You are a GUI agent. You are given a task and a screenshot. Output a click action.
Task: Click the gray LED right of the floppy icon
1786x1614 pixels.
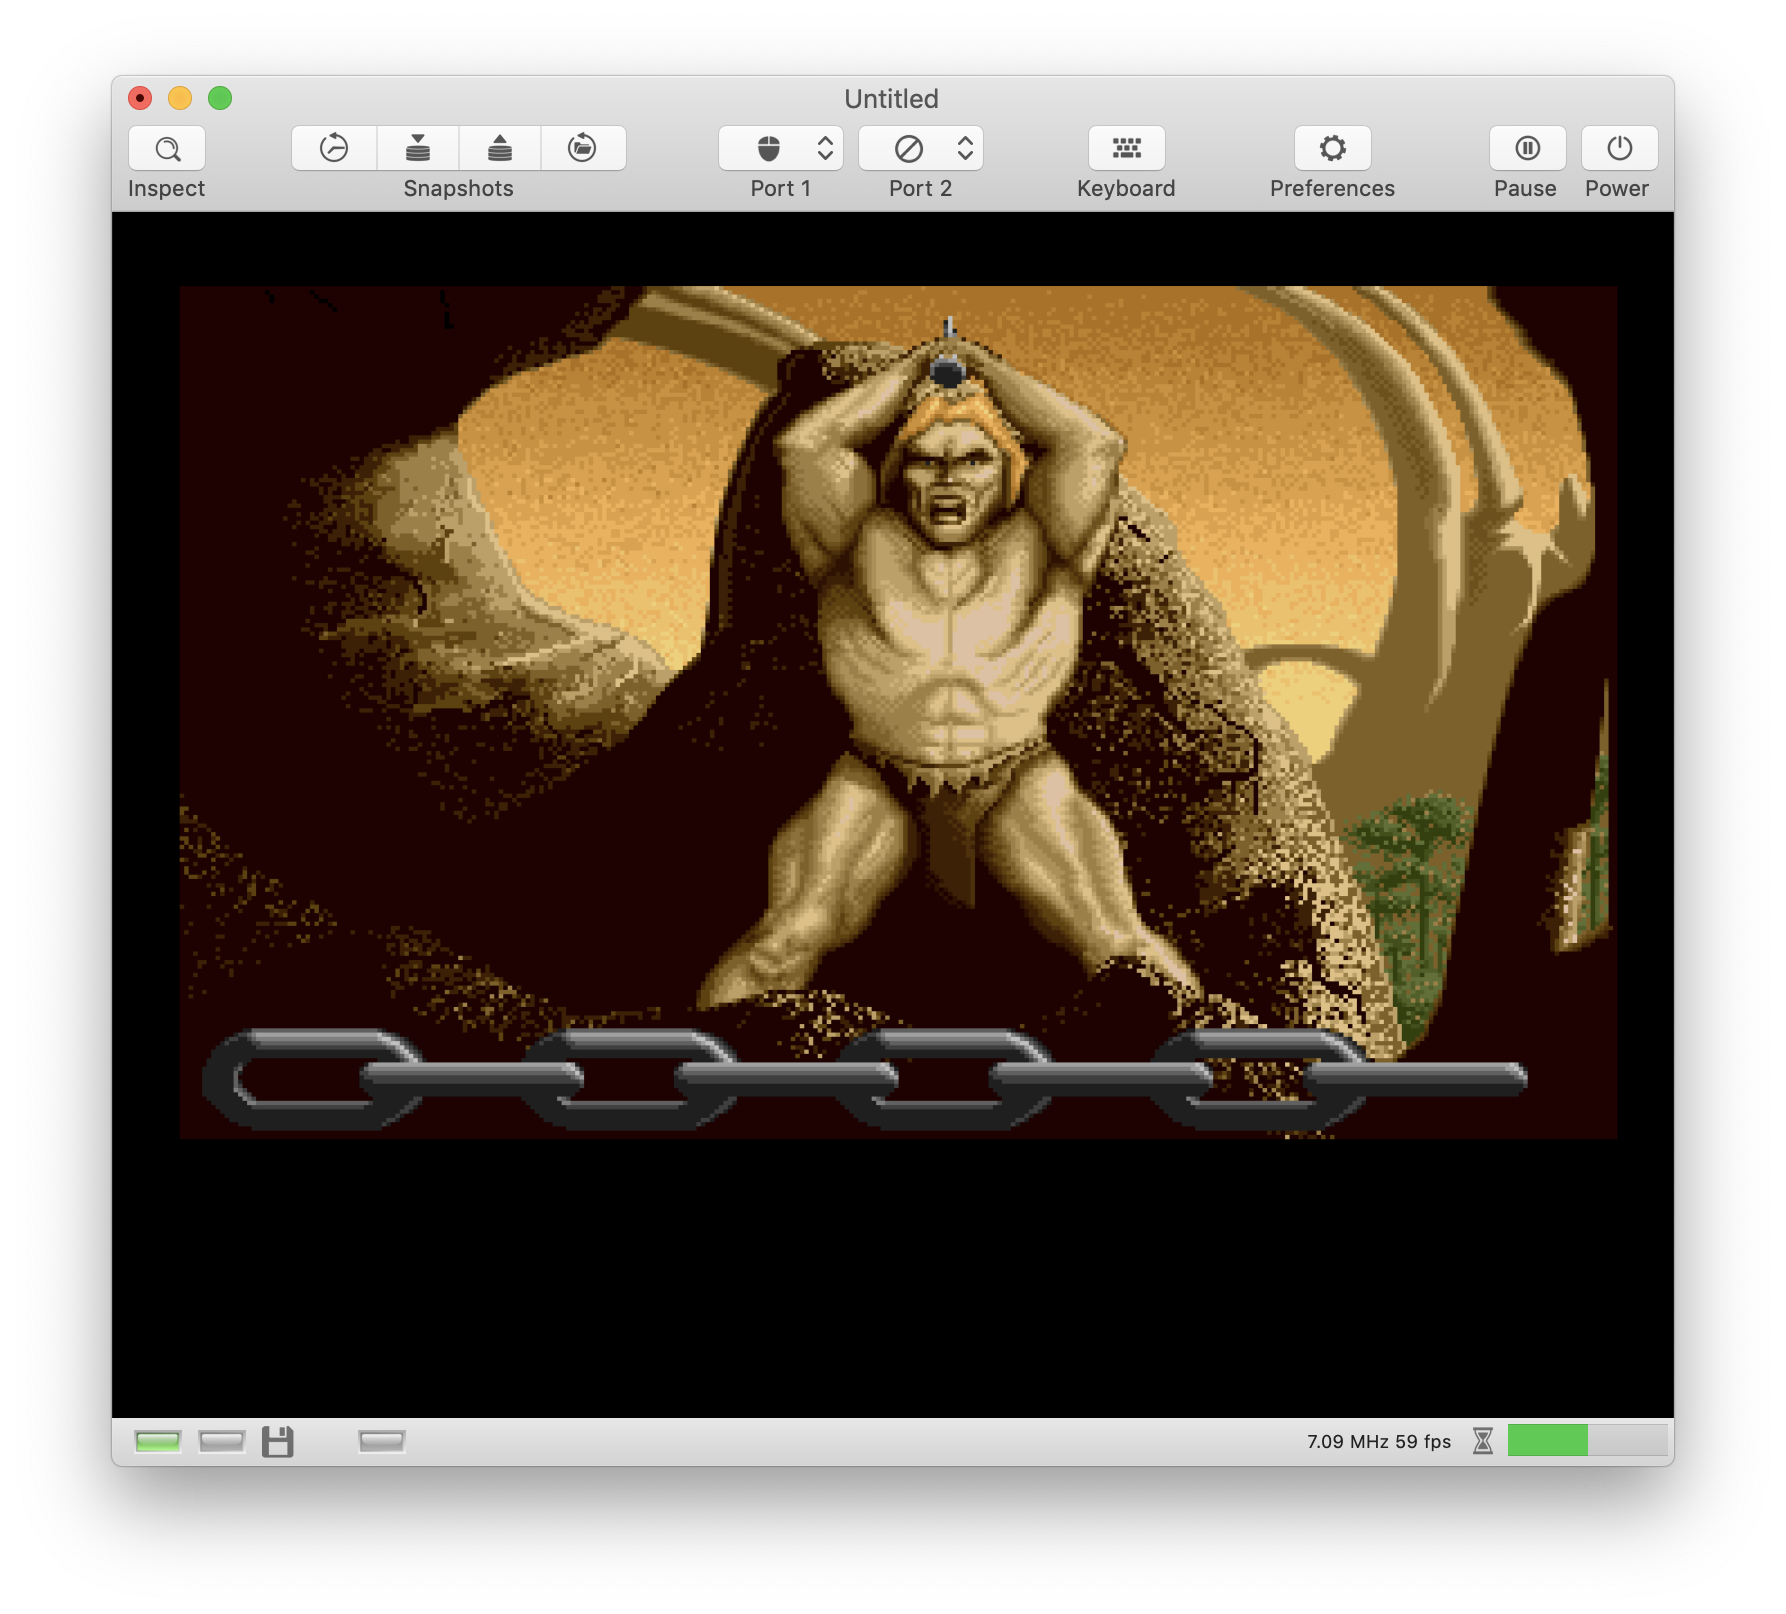click(382, 1441)
